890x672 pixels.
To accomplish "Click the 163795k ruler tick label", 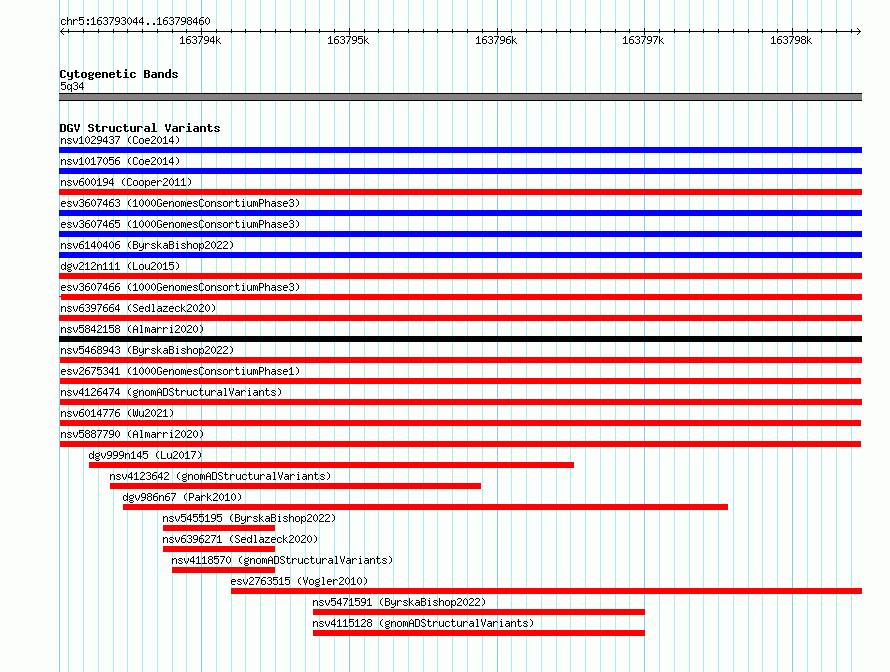I will [348, 40].
